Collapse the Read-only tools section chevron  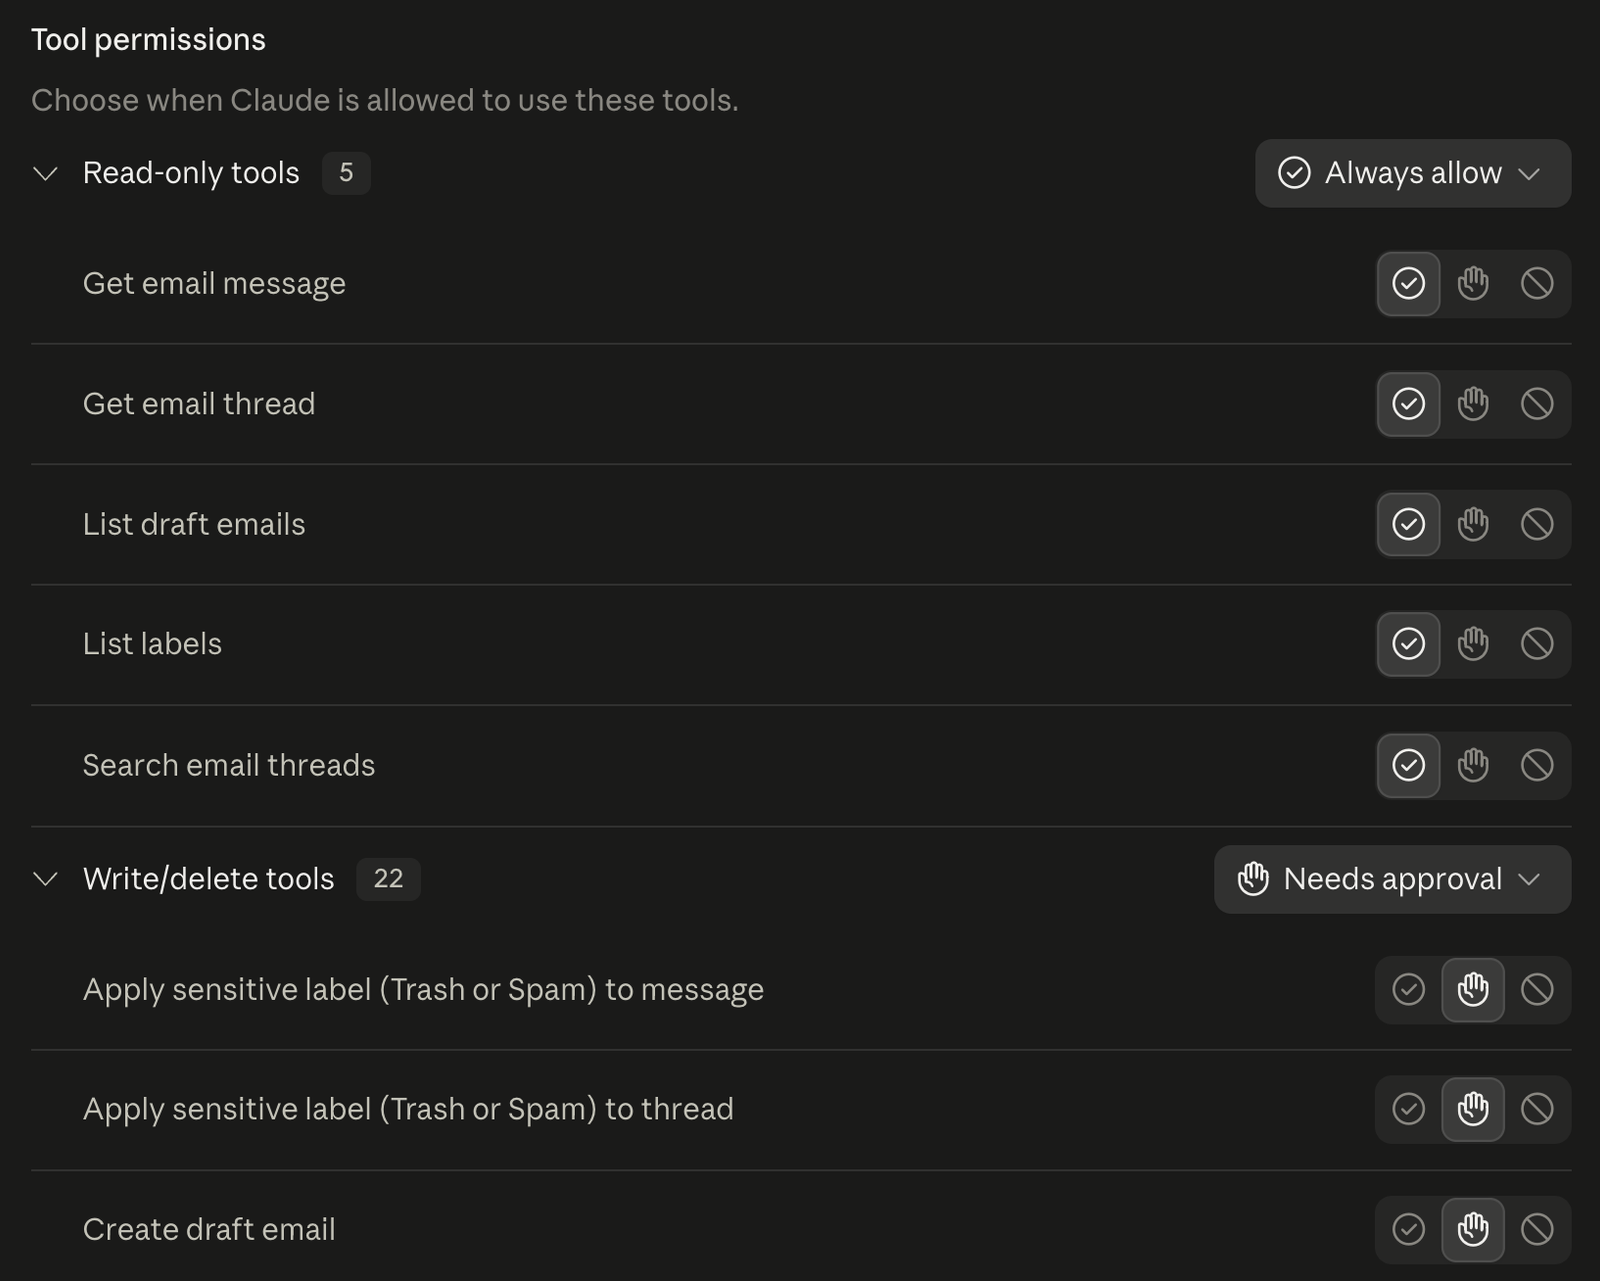(45, 174)
